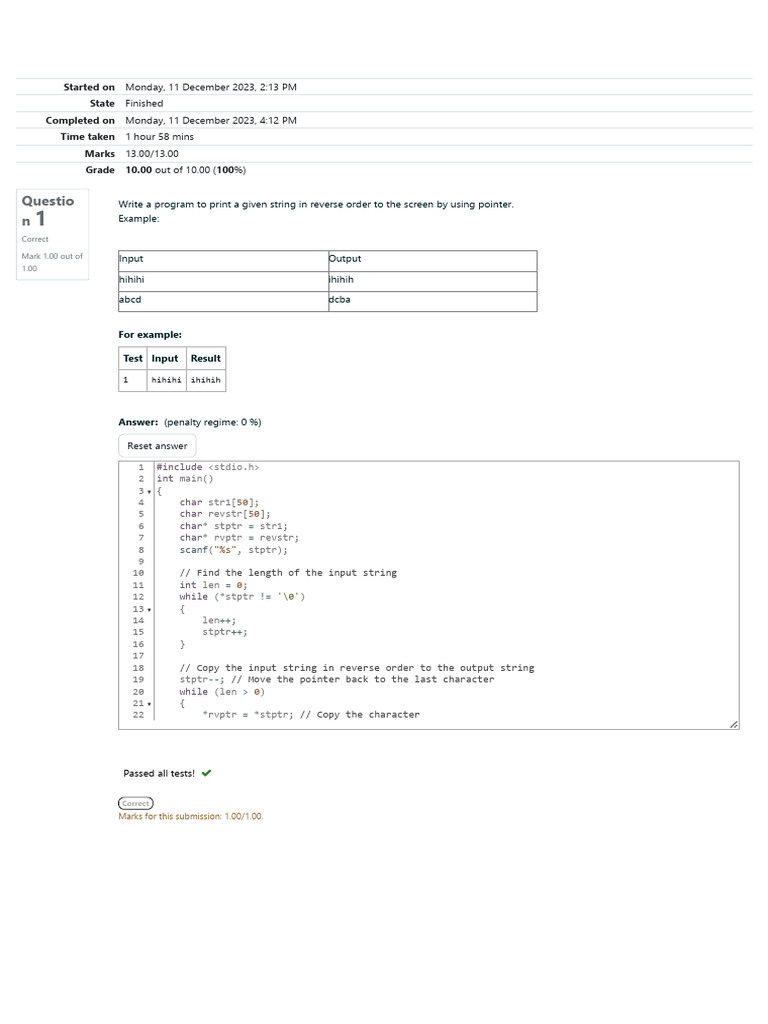The width and height of the screenshot is (768, 1024).
Task: Collapse code fold arrow at line 13
Action: click(x=149, y=609)
